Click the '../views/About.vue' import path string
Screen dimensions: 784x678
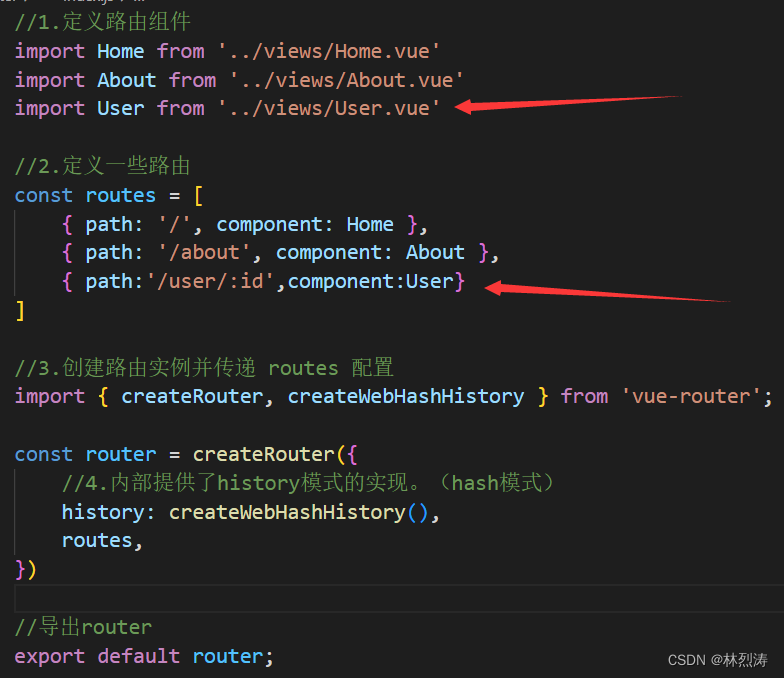[347, 80]
